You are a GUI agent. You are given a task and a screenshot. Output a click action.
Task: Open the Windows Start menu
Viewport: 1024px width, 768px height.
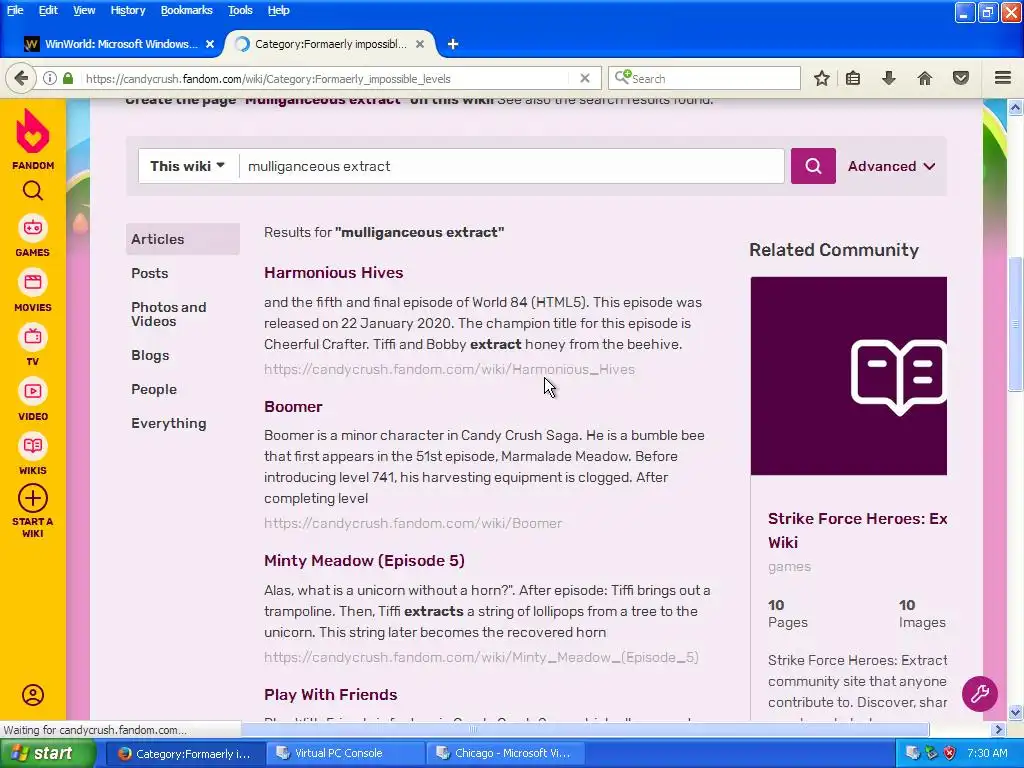(x=48, y=754)
